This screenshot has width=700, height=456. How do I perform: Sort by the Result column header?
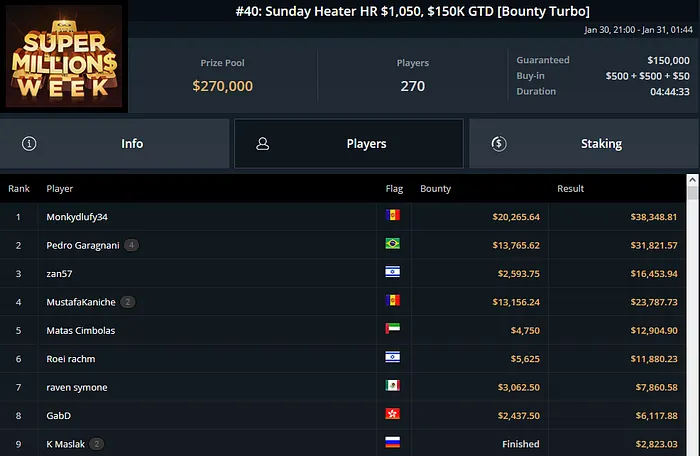(571, 188)
